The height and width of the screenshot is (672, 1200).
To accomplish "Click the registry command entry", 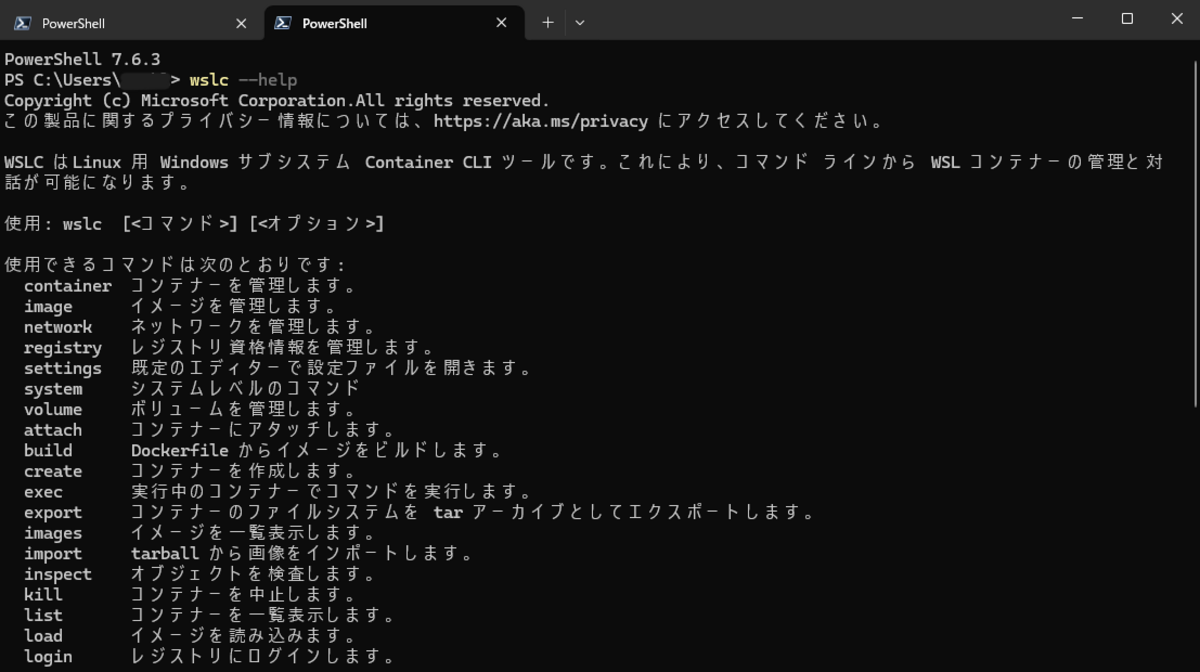I will pyautogui.click(x=63, y=348).
